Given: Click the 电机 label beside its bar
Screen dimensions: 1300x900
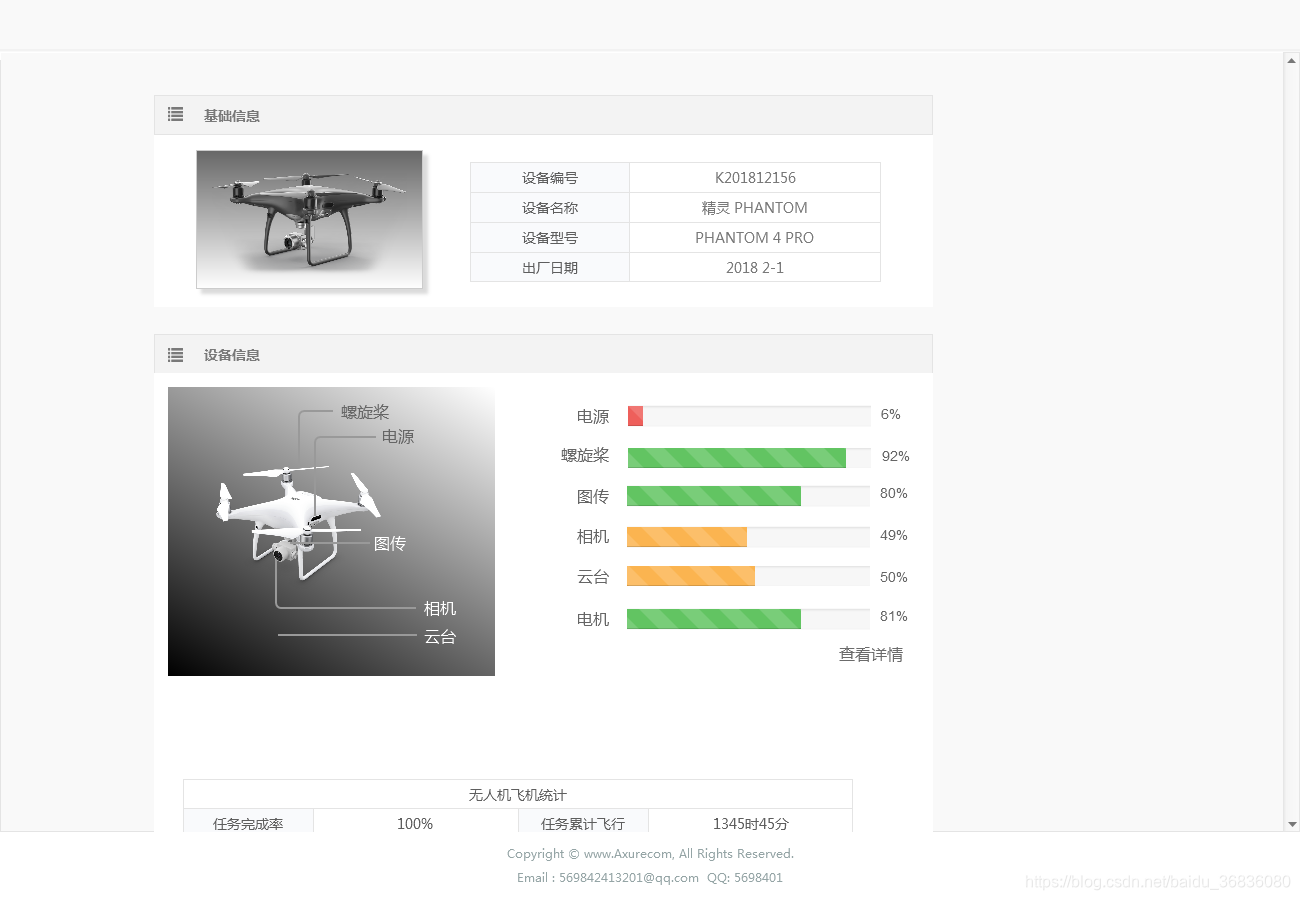Looking at the screenshot, I should coord(593,620).
